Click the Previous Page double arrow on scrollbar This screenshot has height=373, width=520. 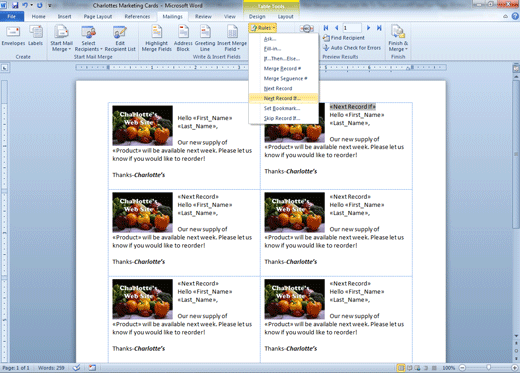516,344
